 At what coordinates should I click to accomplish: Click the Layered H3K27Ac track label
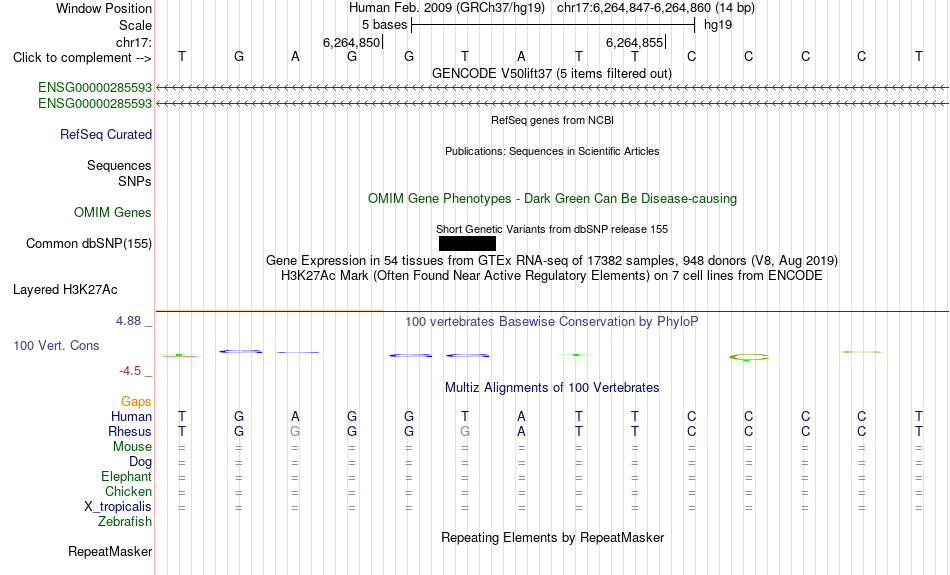(65, 290)
